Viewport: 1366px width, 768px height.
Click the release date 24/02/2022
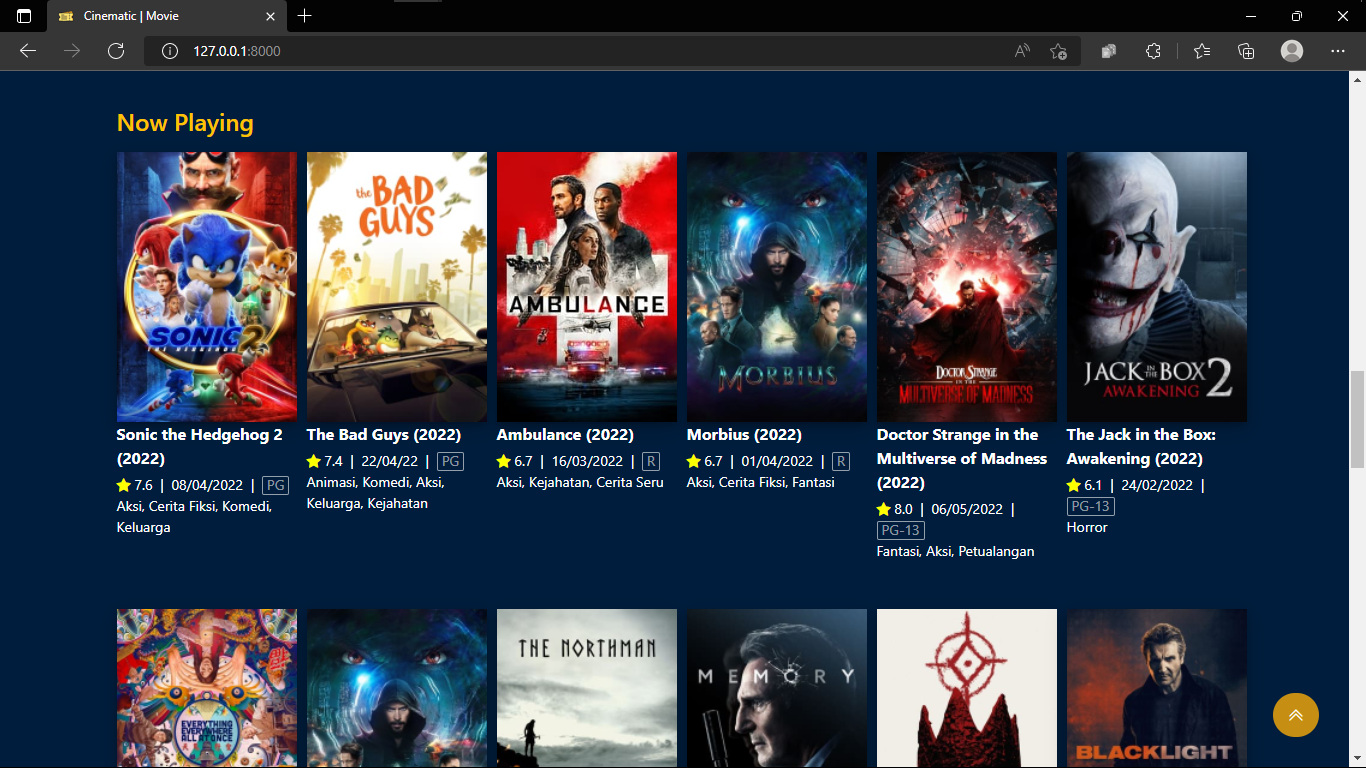click(1157, 485)
